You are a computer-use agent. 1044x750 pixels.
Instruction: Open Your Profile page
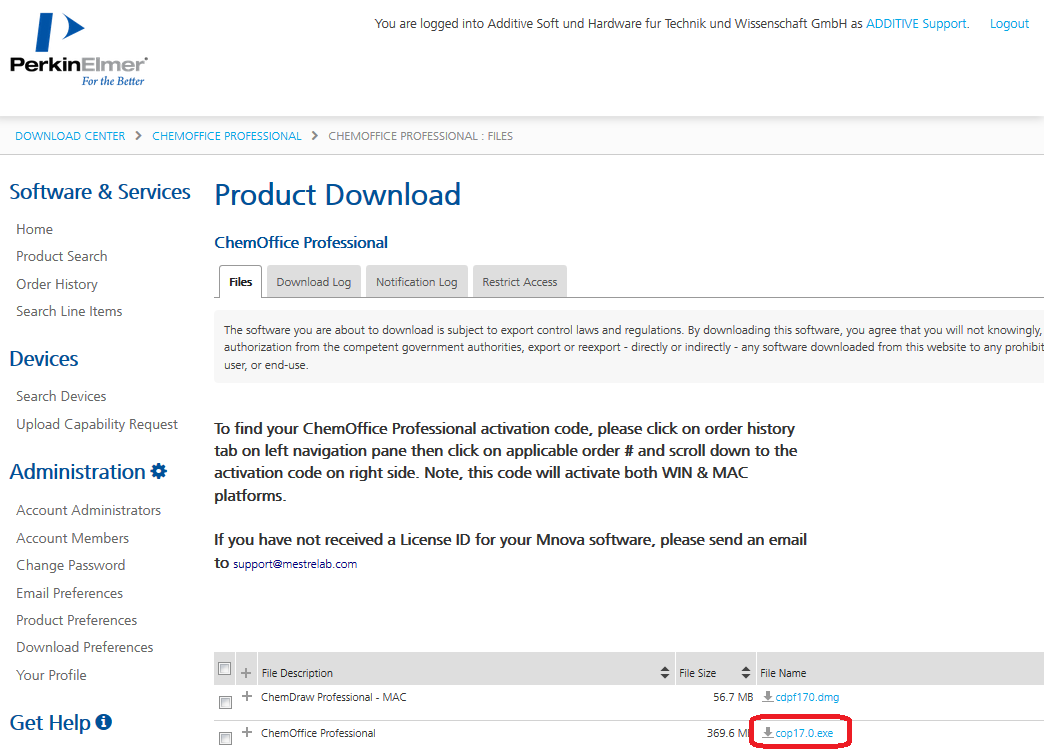51,675
